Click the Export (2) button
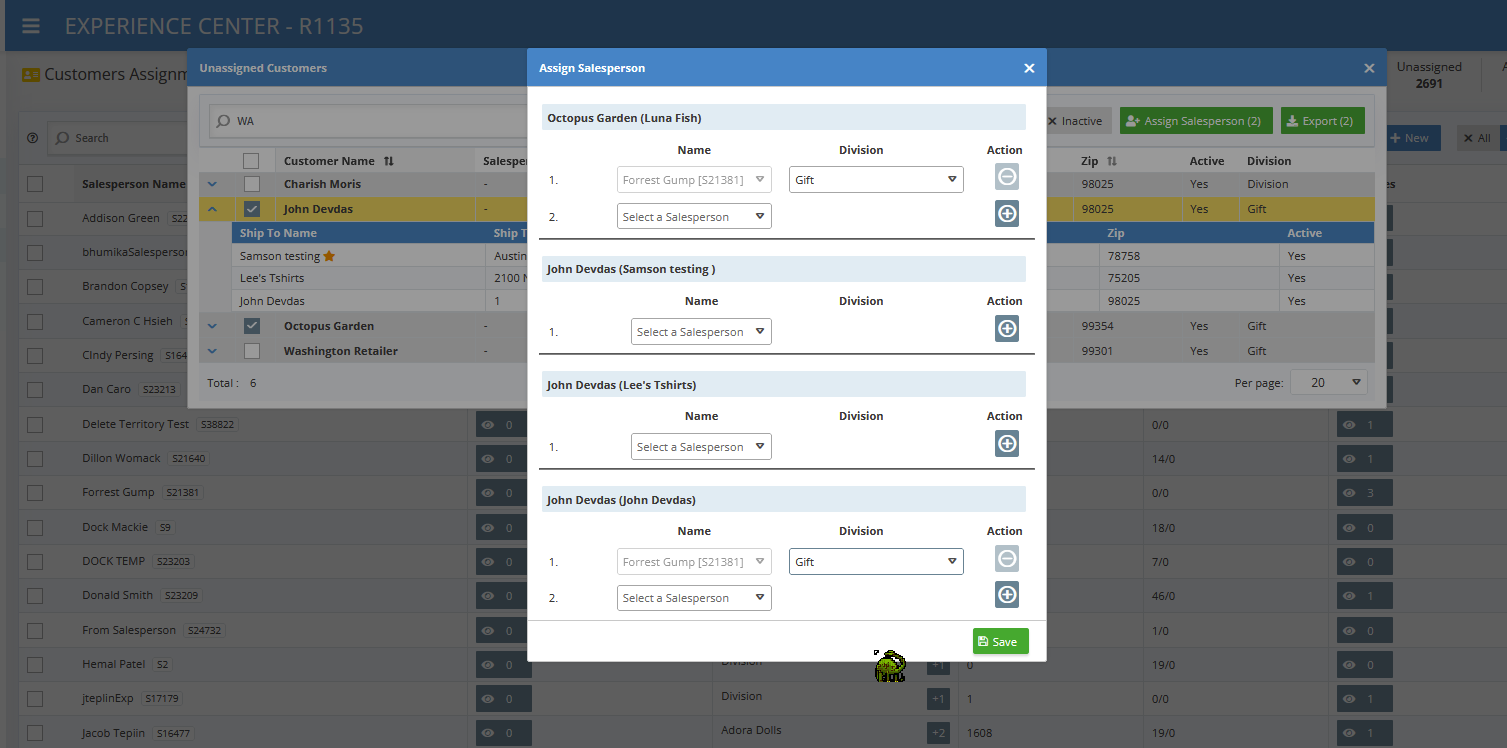1507x748 pixels. (1321, 121)
